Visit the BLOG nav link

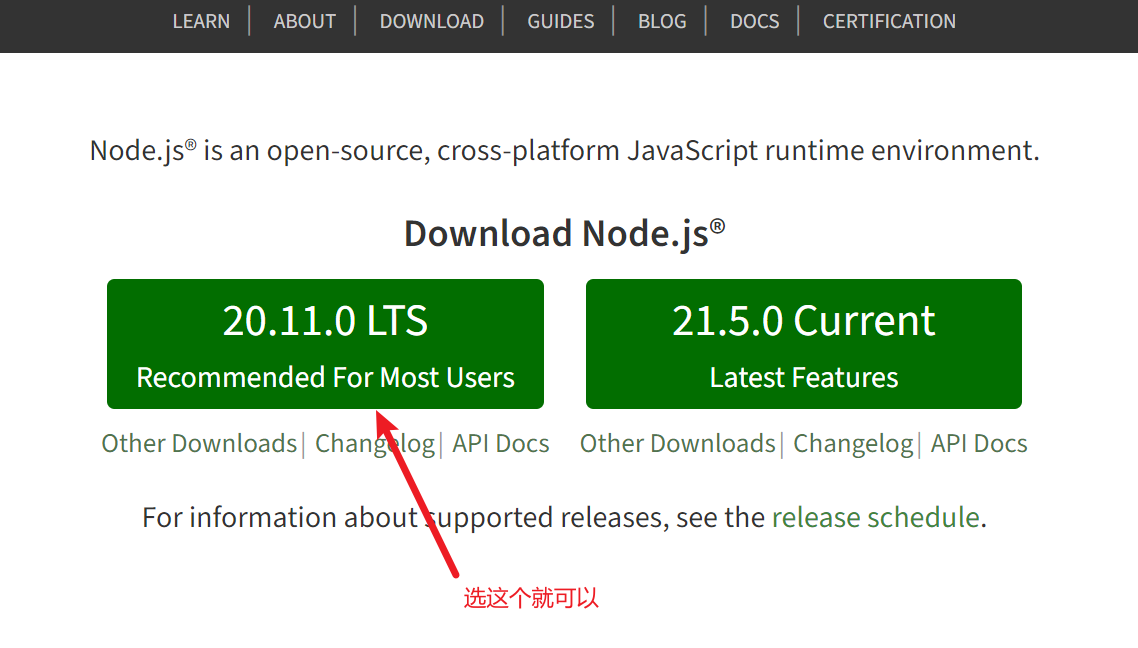tap(662, 21)
